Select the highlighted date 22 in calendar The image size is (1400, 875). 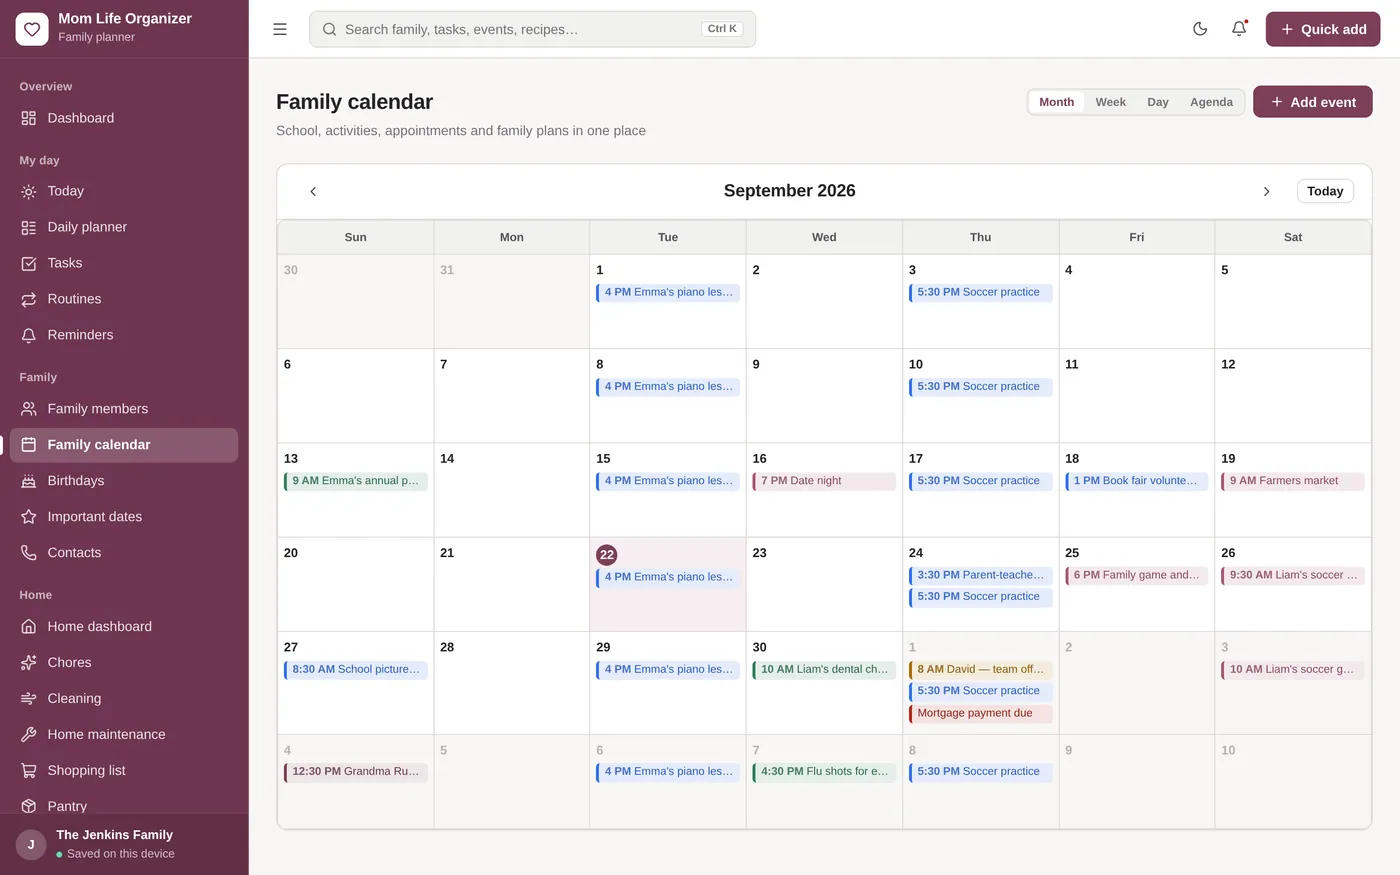tap(607, 555)
